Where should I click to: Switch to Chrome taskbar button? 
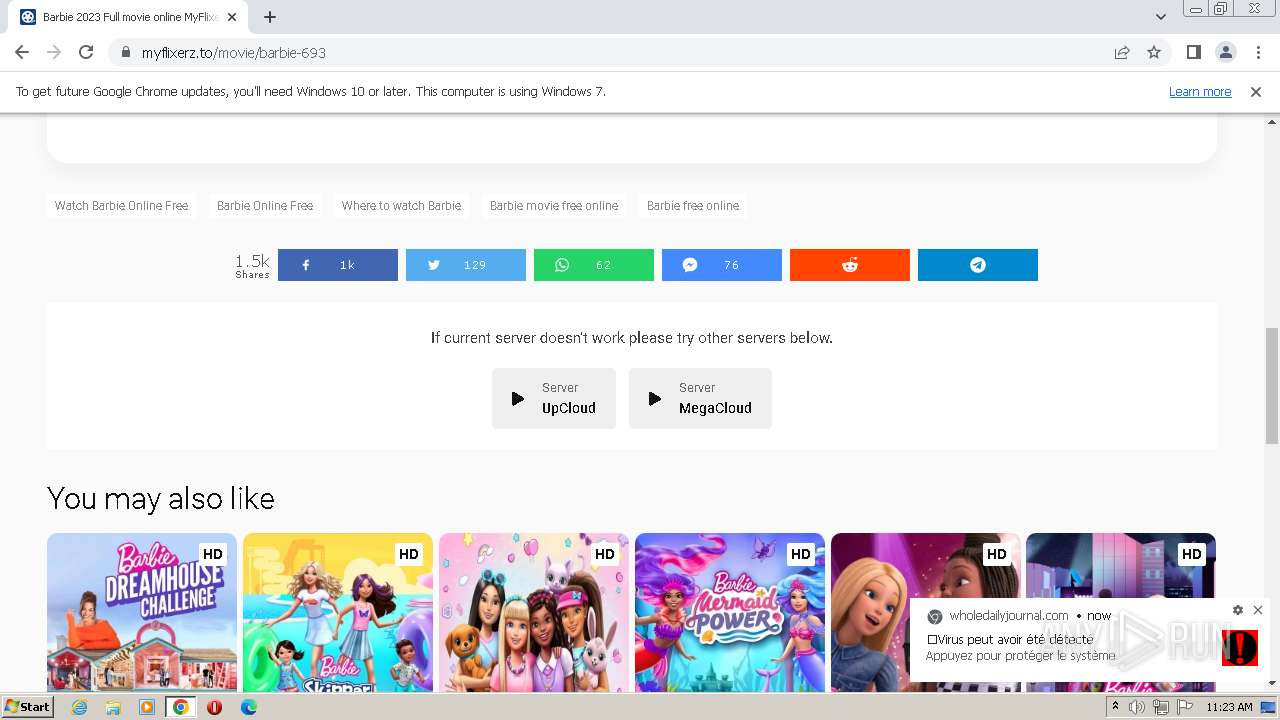180,707
